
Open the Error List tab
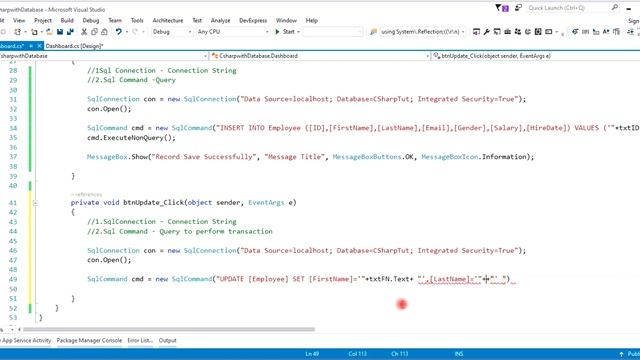(x=140, y=340)
